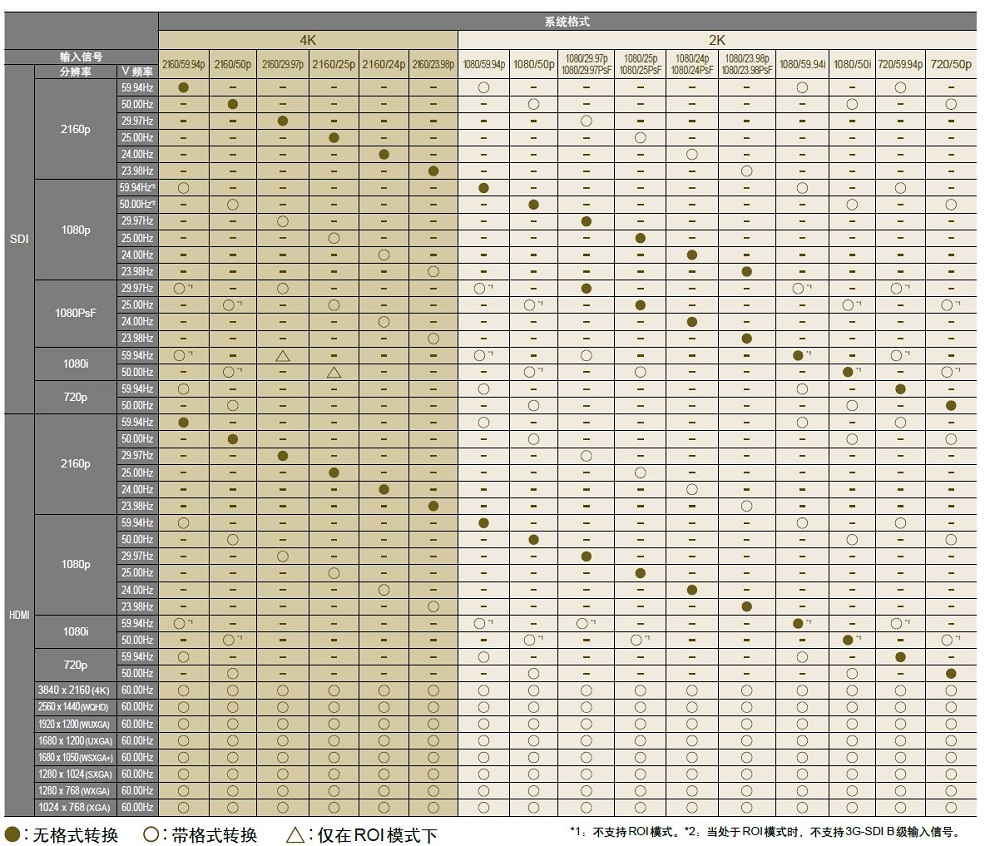Select the 2160p label in the SDI group

[76, 129]
